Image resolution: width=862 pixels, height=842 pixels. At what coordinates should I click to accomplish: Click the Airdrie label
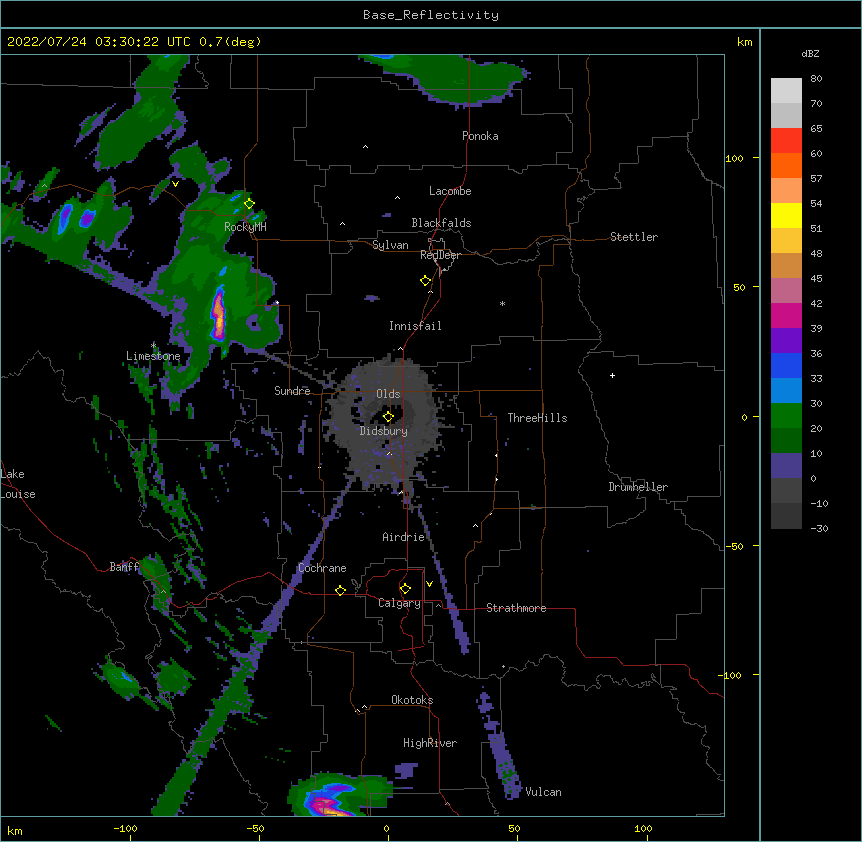point(403,537)
